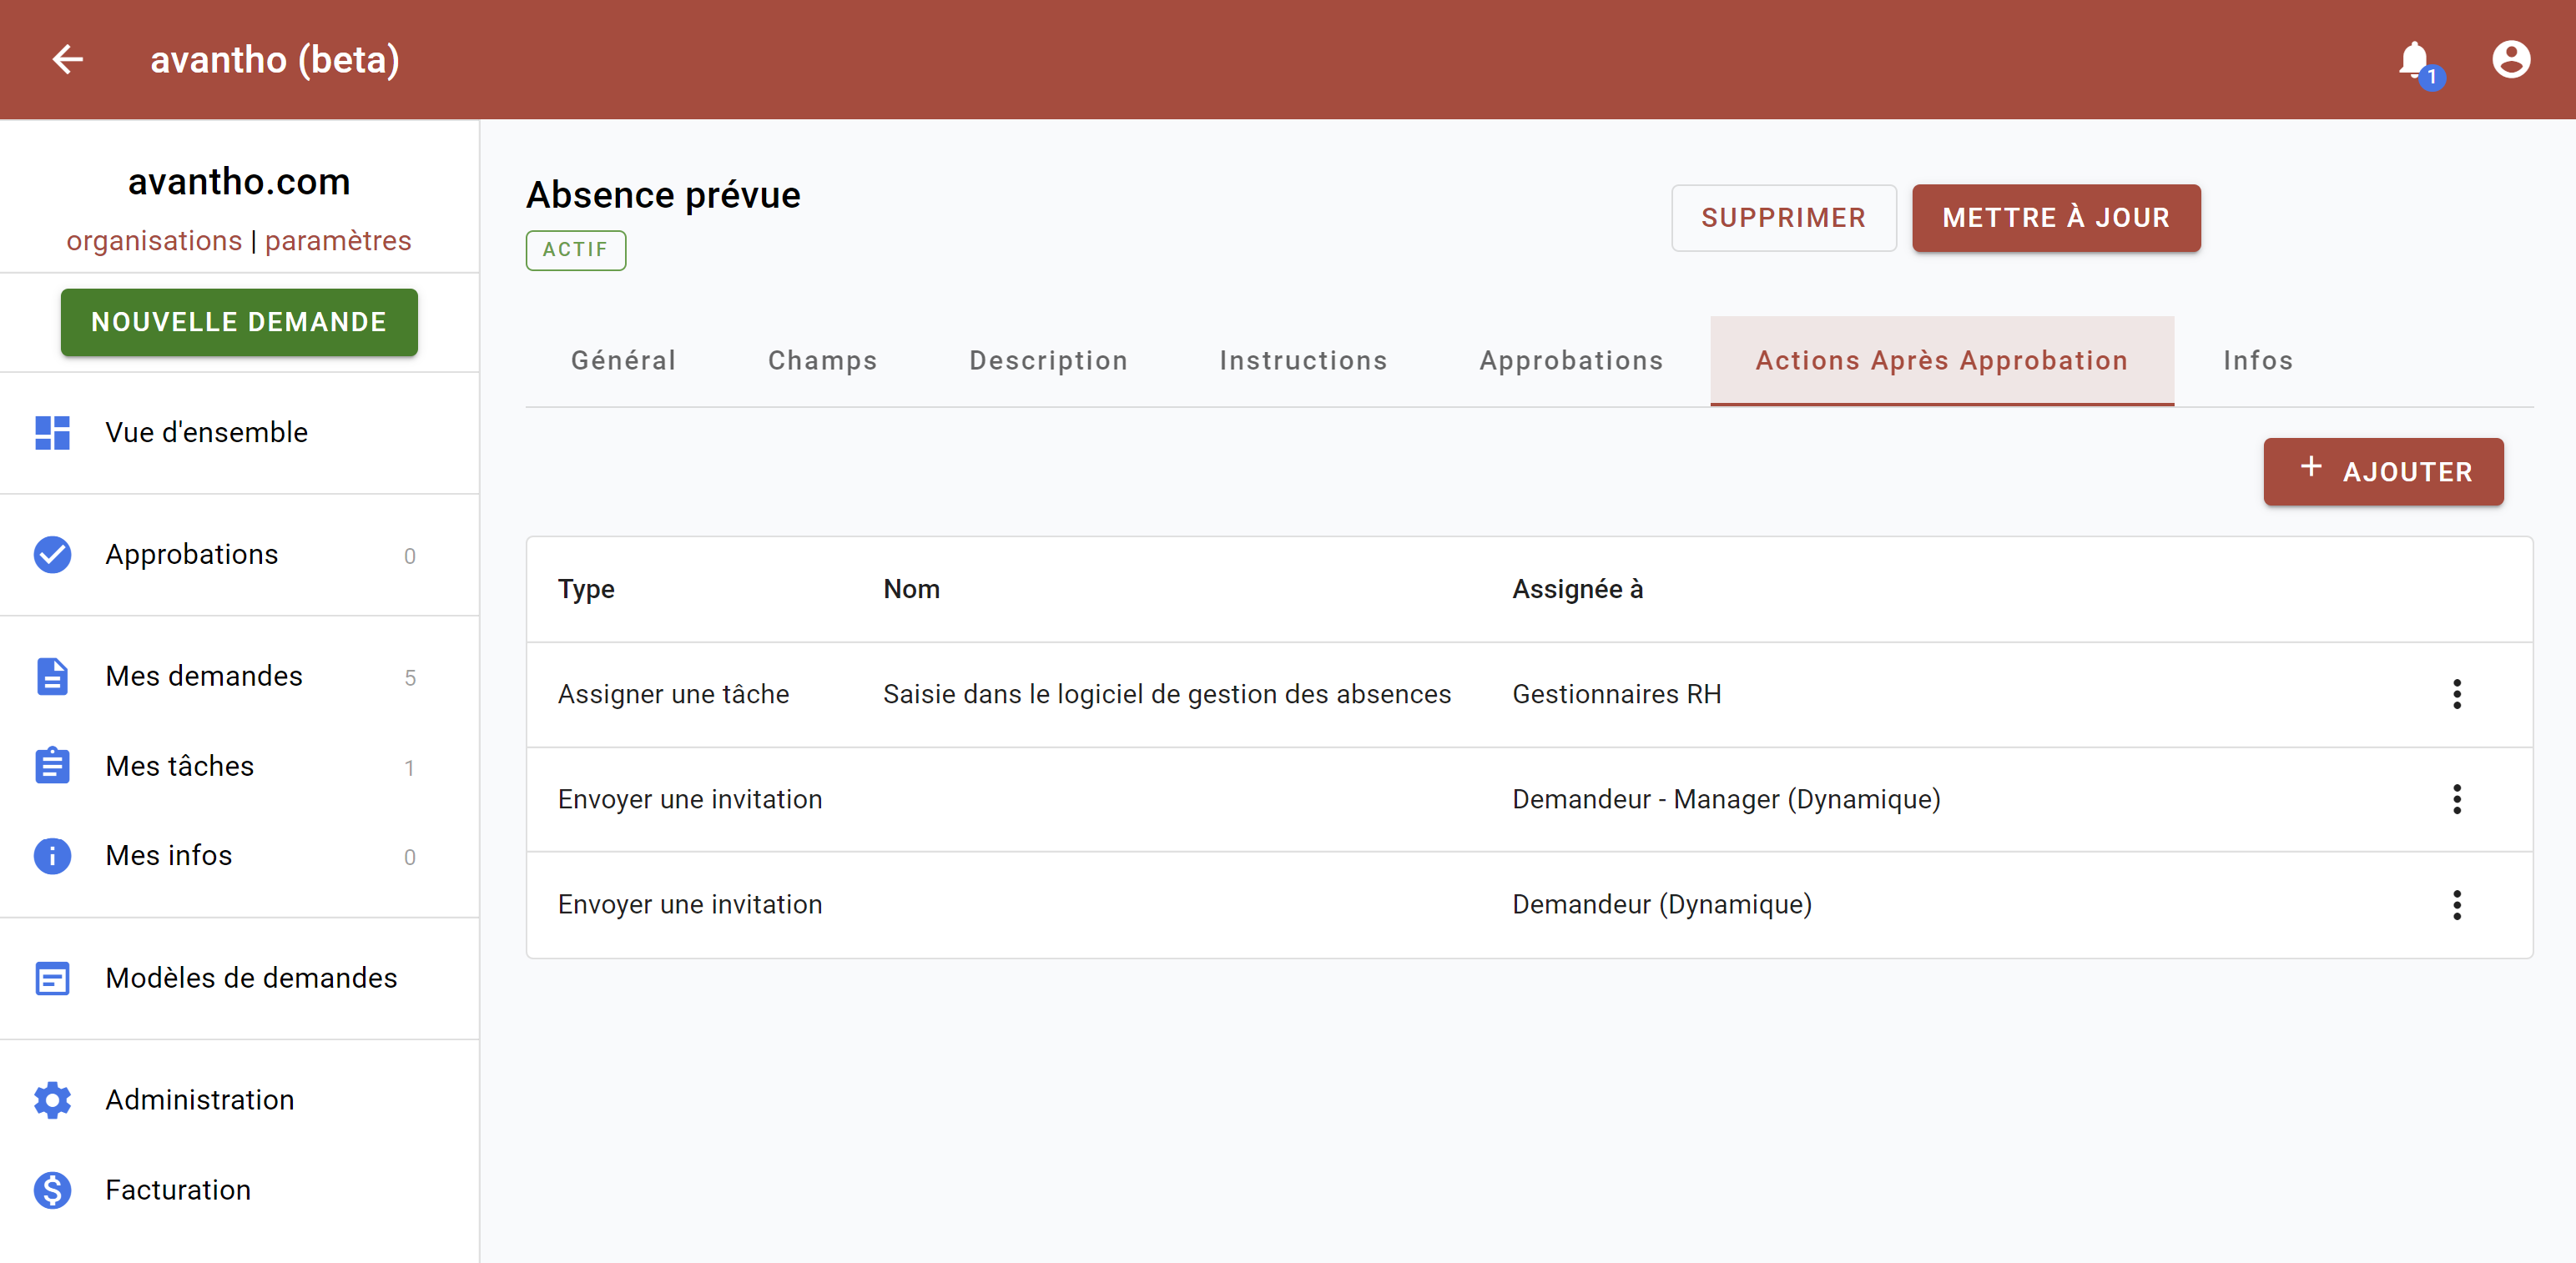
Task: Open options menu for Demandeur (Dynamique) row
Action: [2457, 905]
